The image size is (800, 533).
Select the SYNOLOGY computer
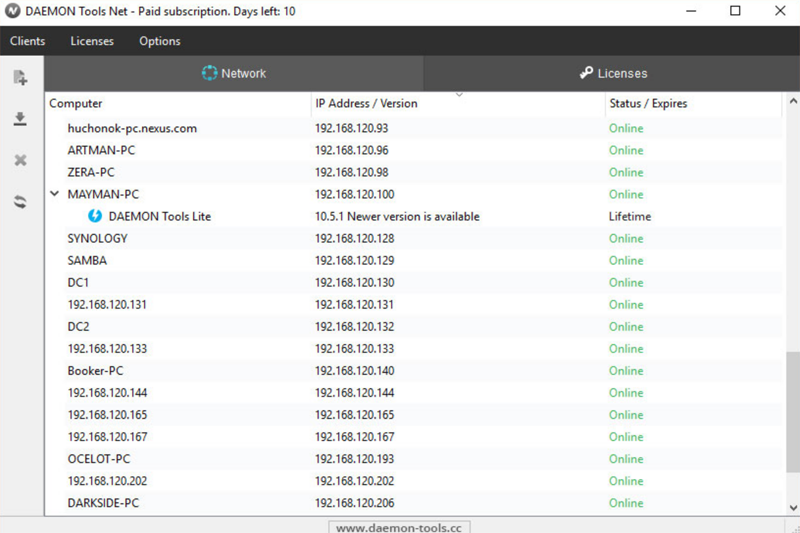[97, 238]
